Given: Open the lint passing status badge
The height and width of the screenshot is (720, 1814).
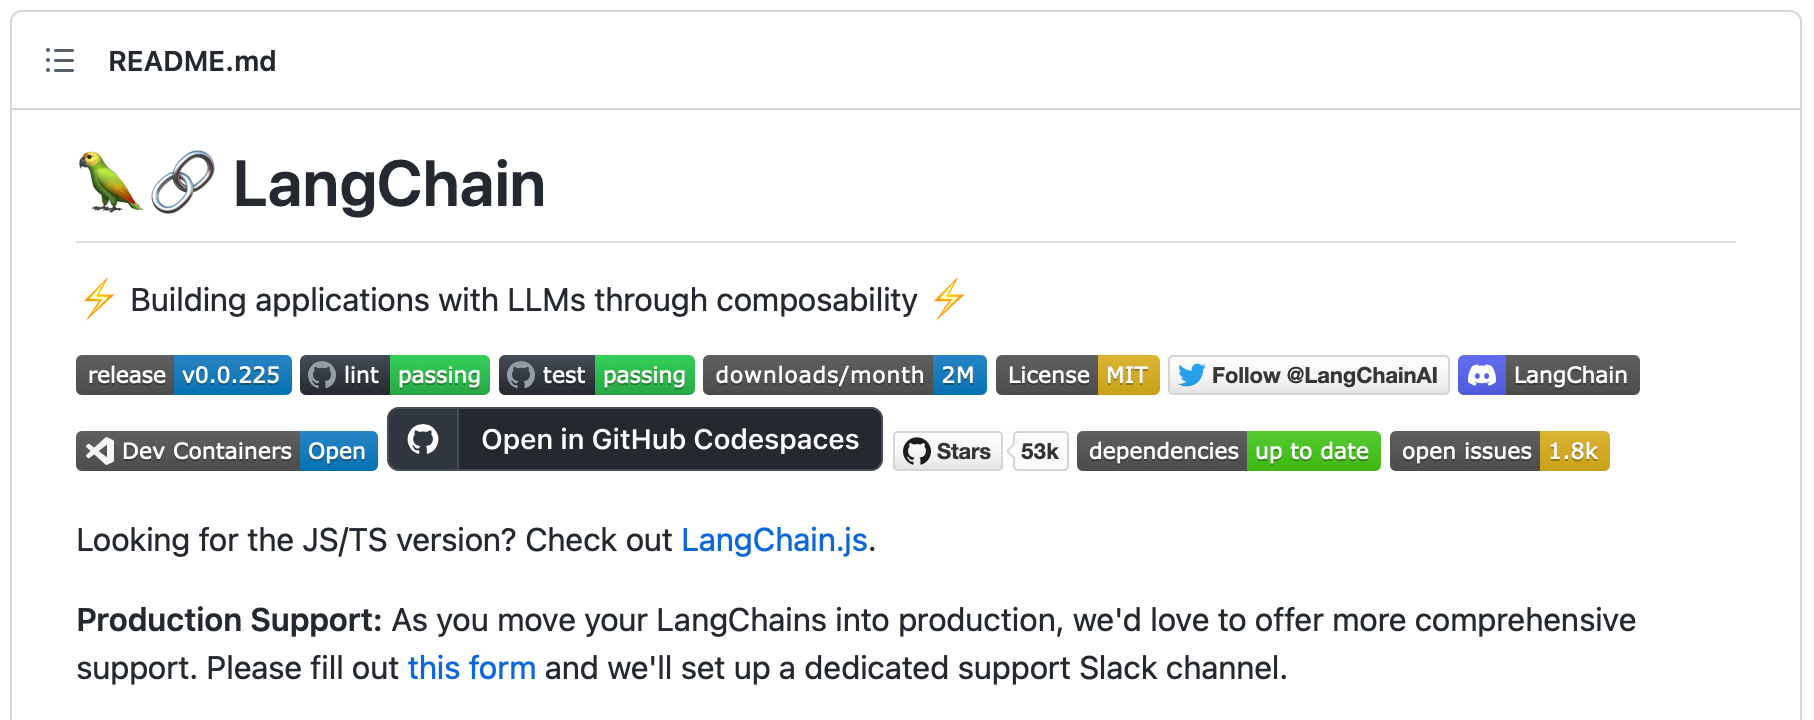Looking at the screenshot, I should click(395, 375).
